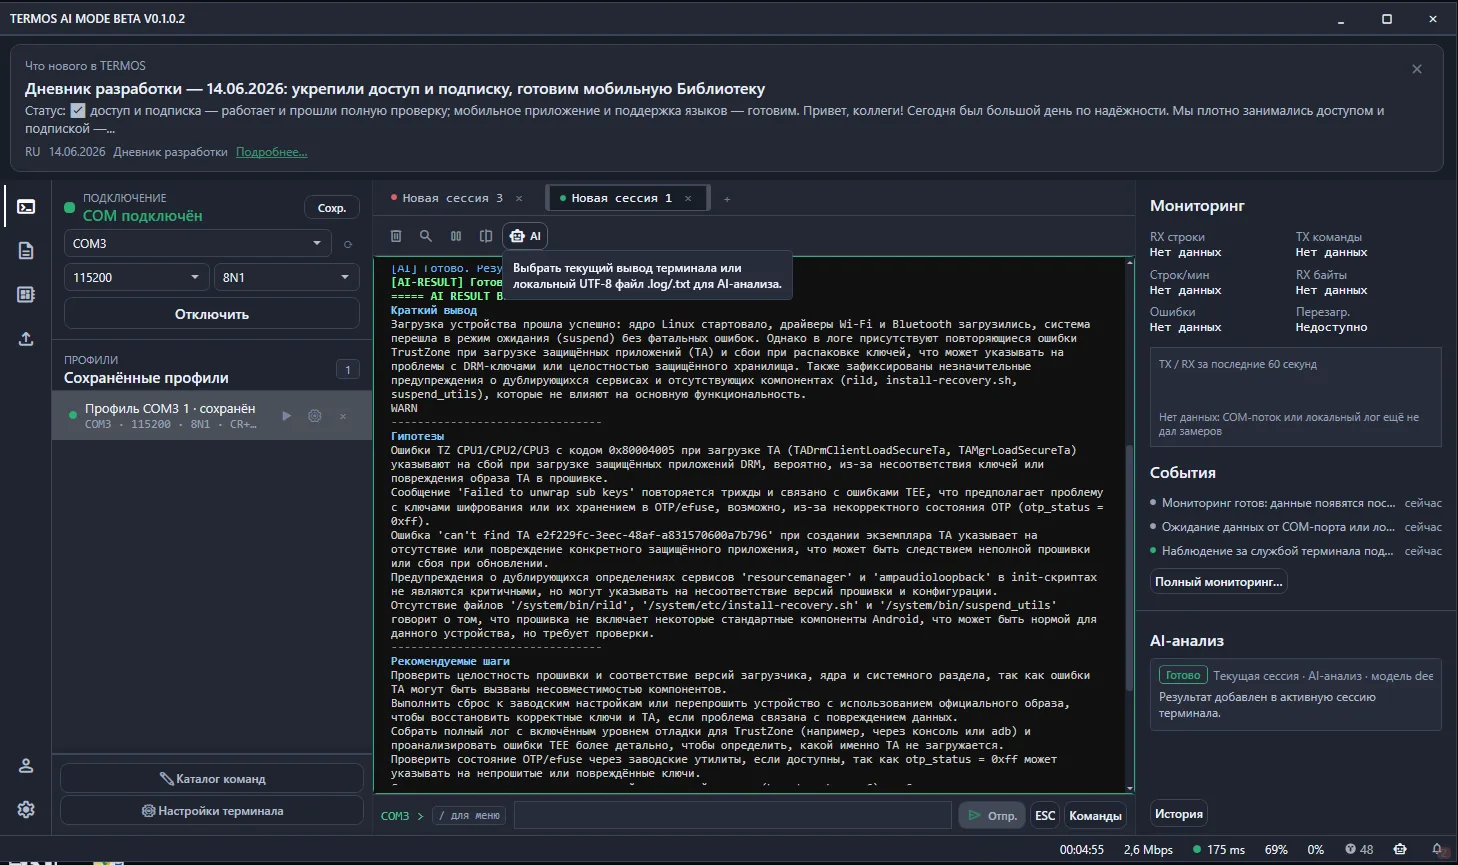Open Профиль COM3 1 profile settings gear
1458x865 pixels.
pyautogui.click(x=315, y=416)
